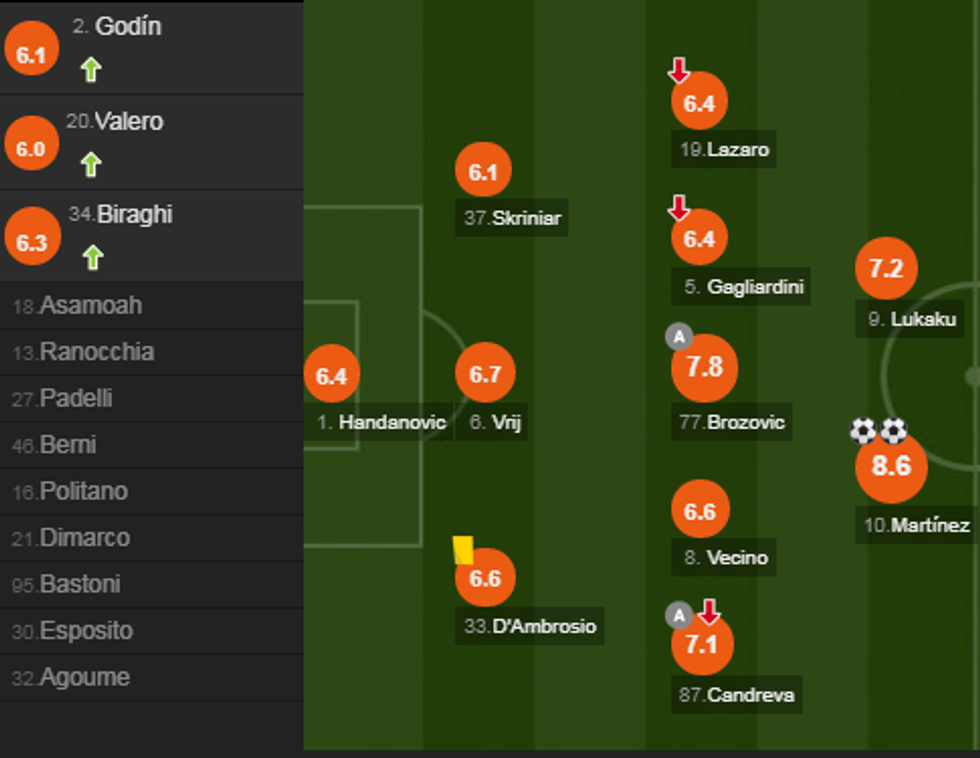980x758 pixels.
Task: Click Godín's green substituted-on arrow
Action: [x=91, y=69]
